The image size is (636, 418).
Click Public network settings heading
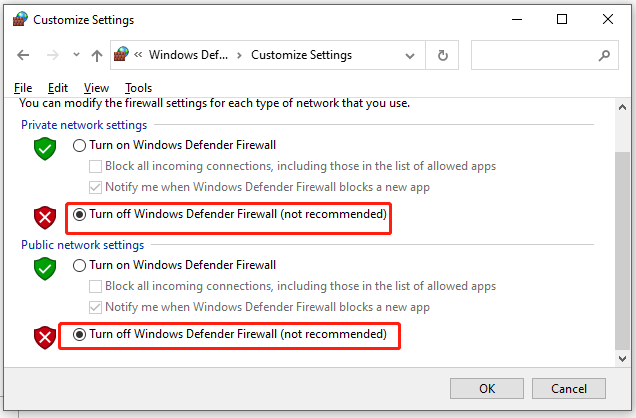82,245
